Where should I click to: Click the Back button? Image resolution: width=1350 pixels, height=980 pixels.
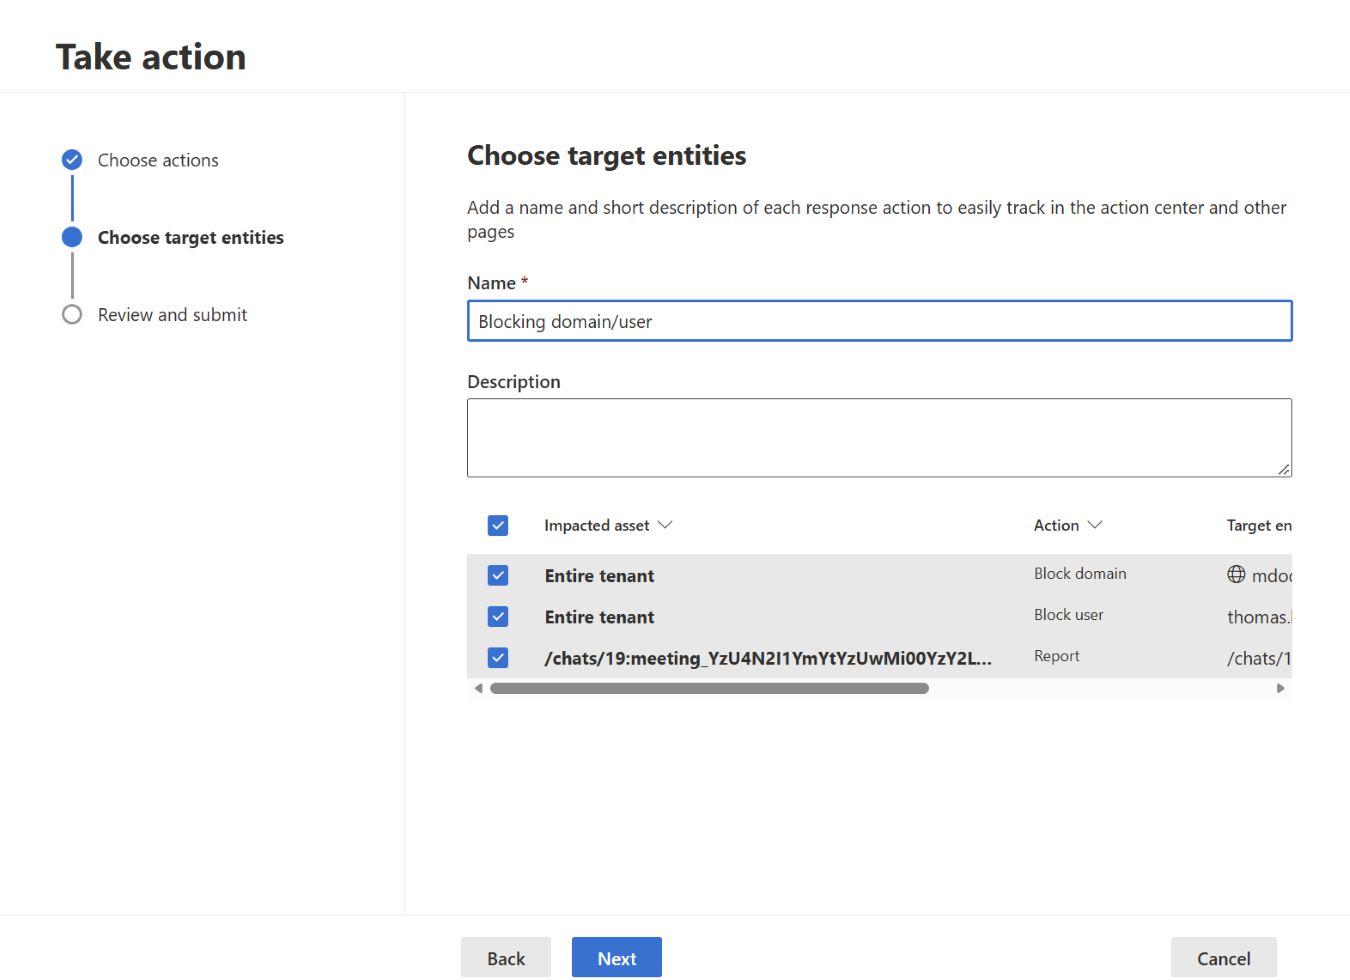506,958
